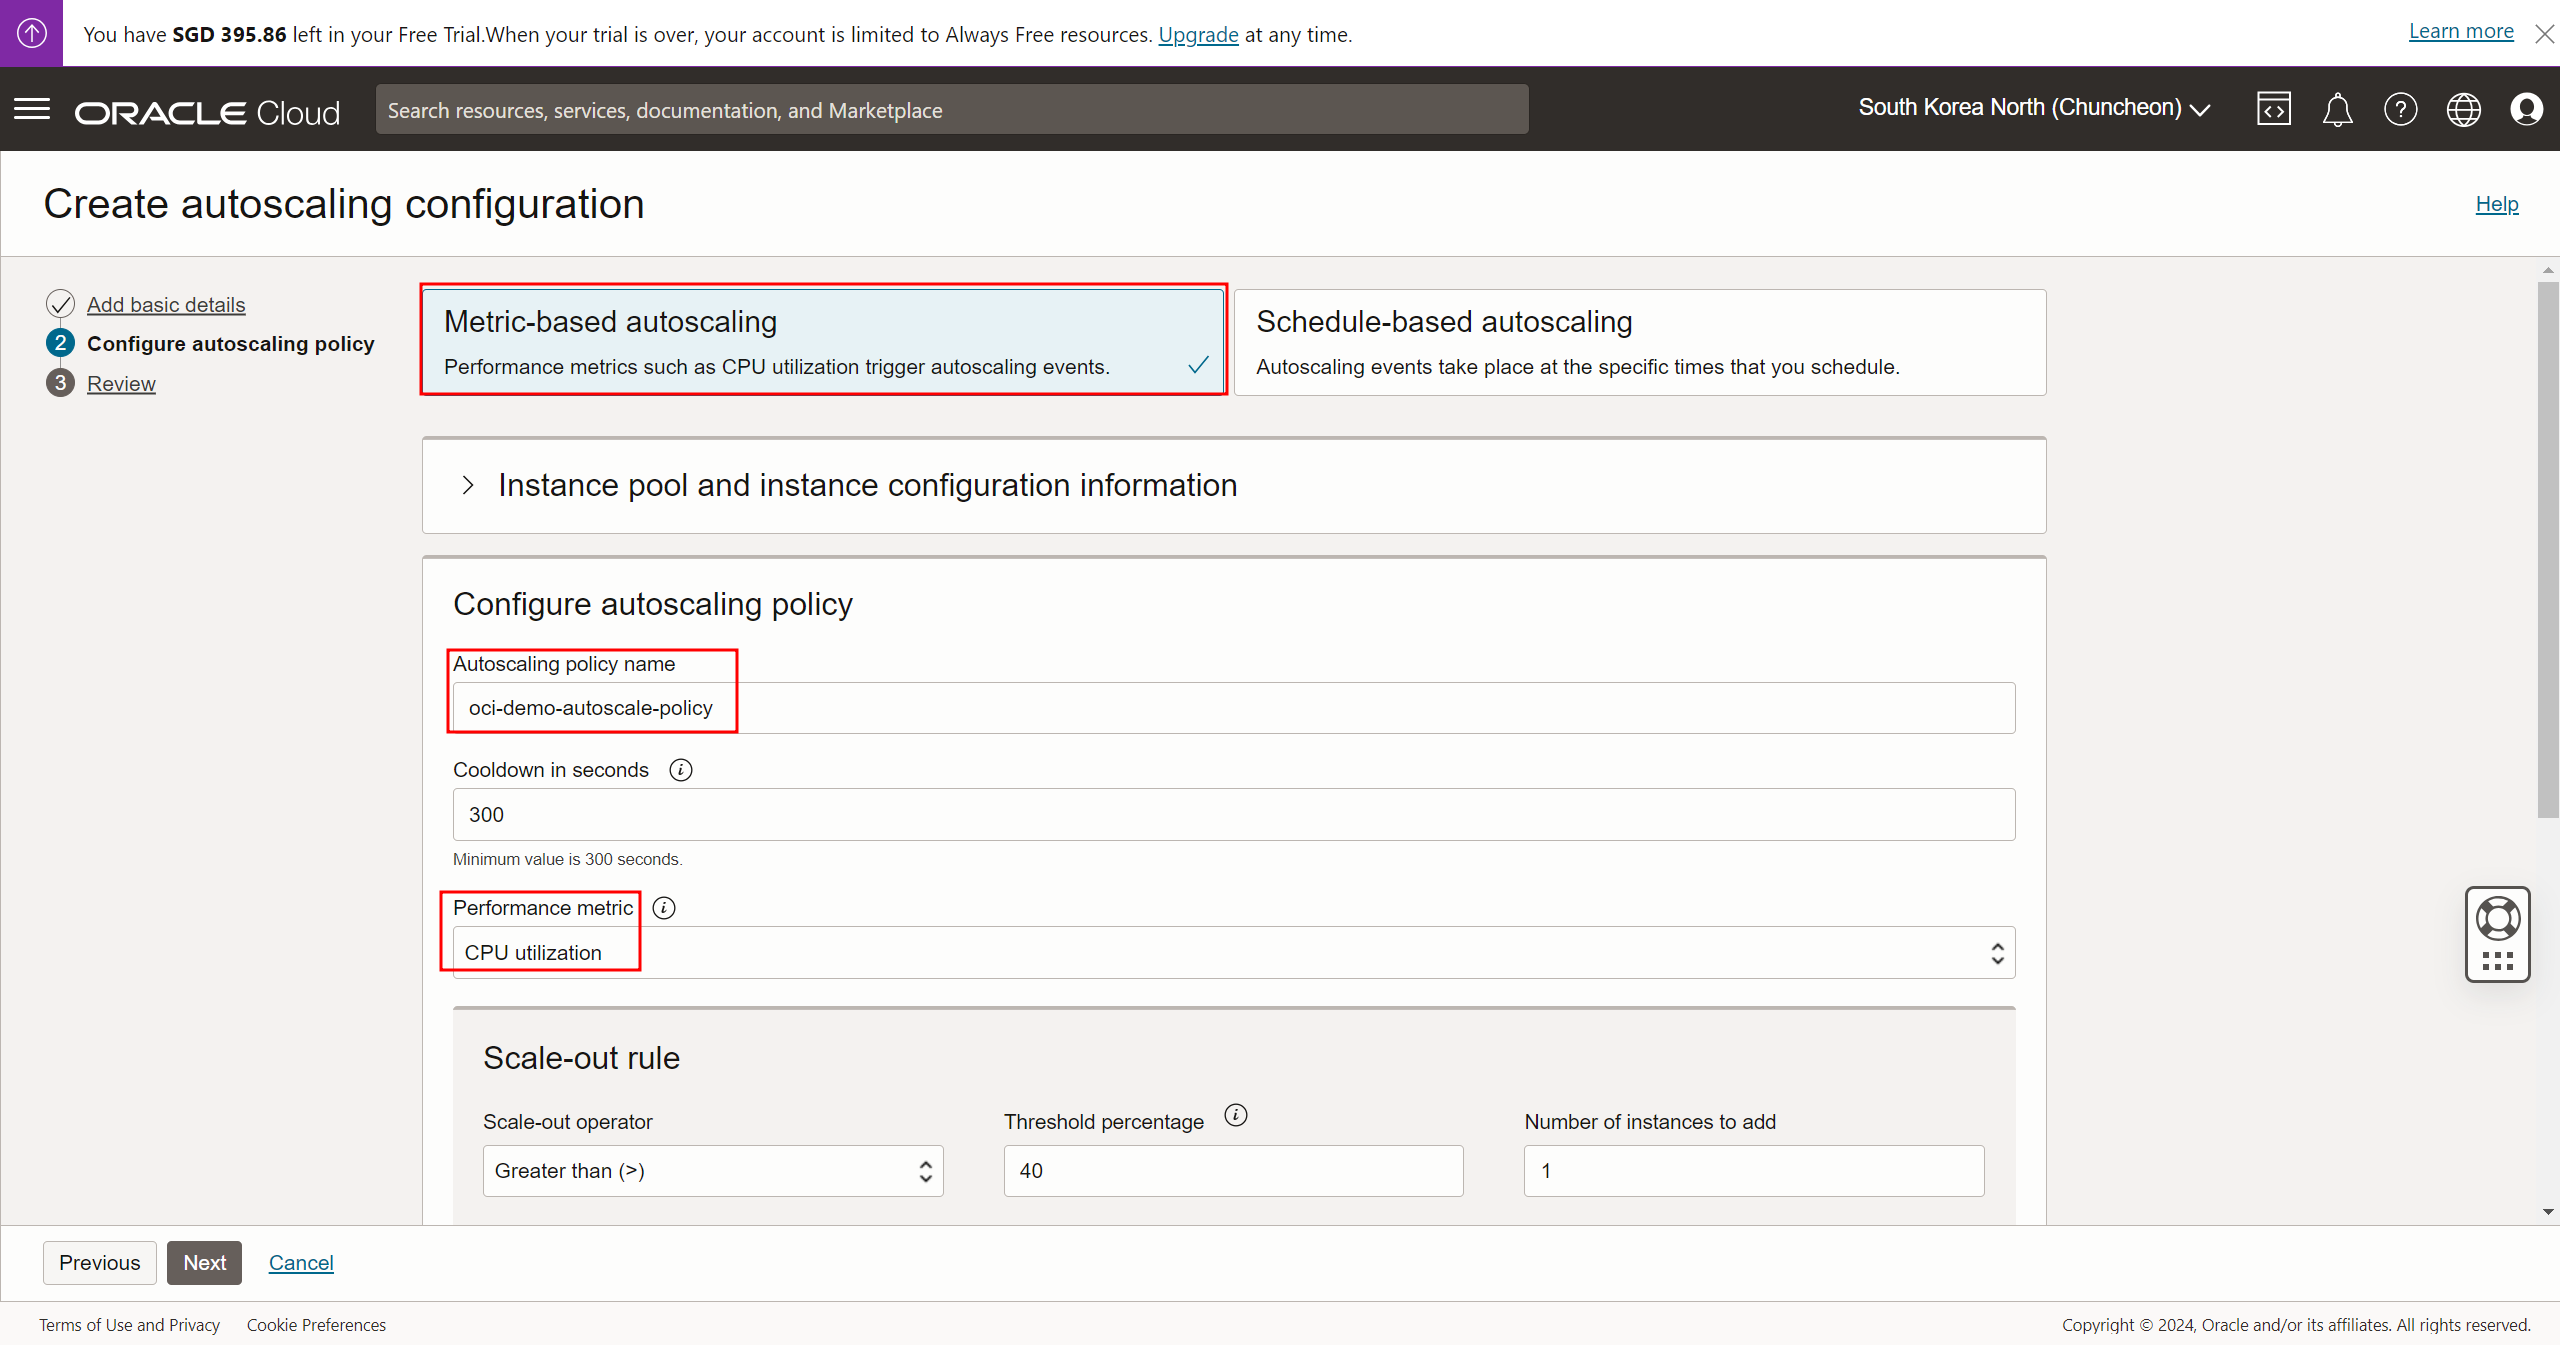Screen dimensions: 2560x1345
Task: Open the floating support lifebuoy widget
Action: (2497, 920)
